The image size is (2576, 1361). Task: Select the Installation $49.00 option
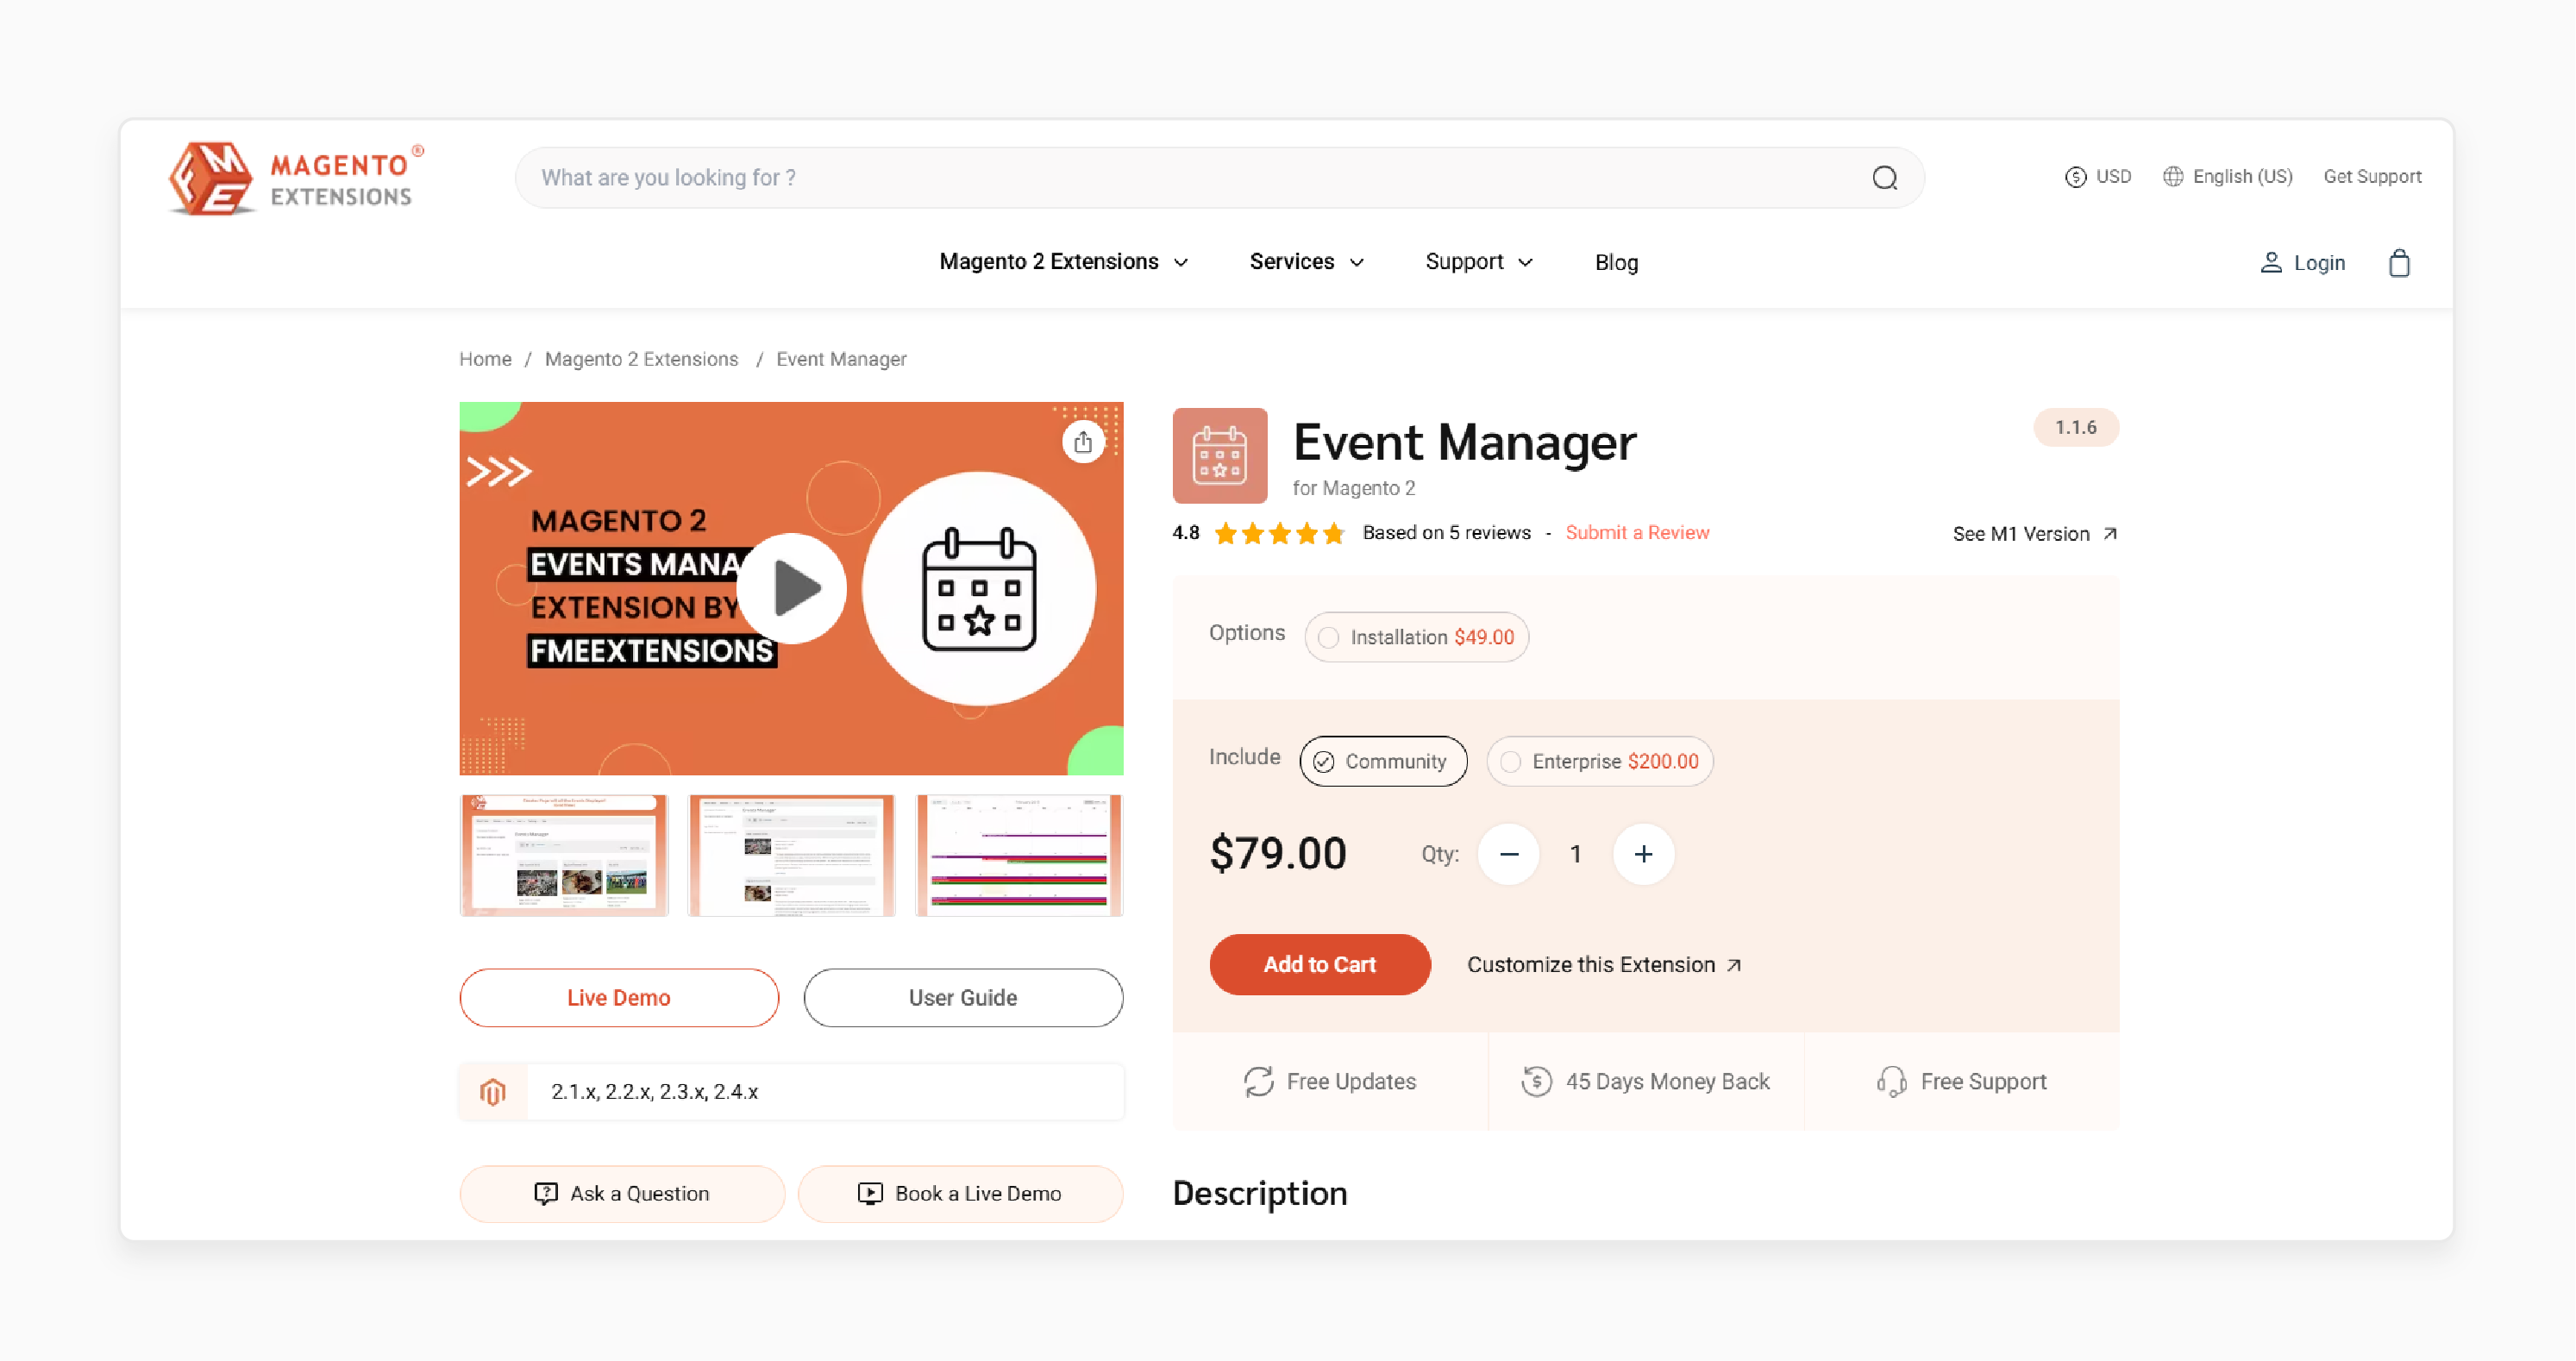1416,637
